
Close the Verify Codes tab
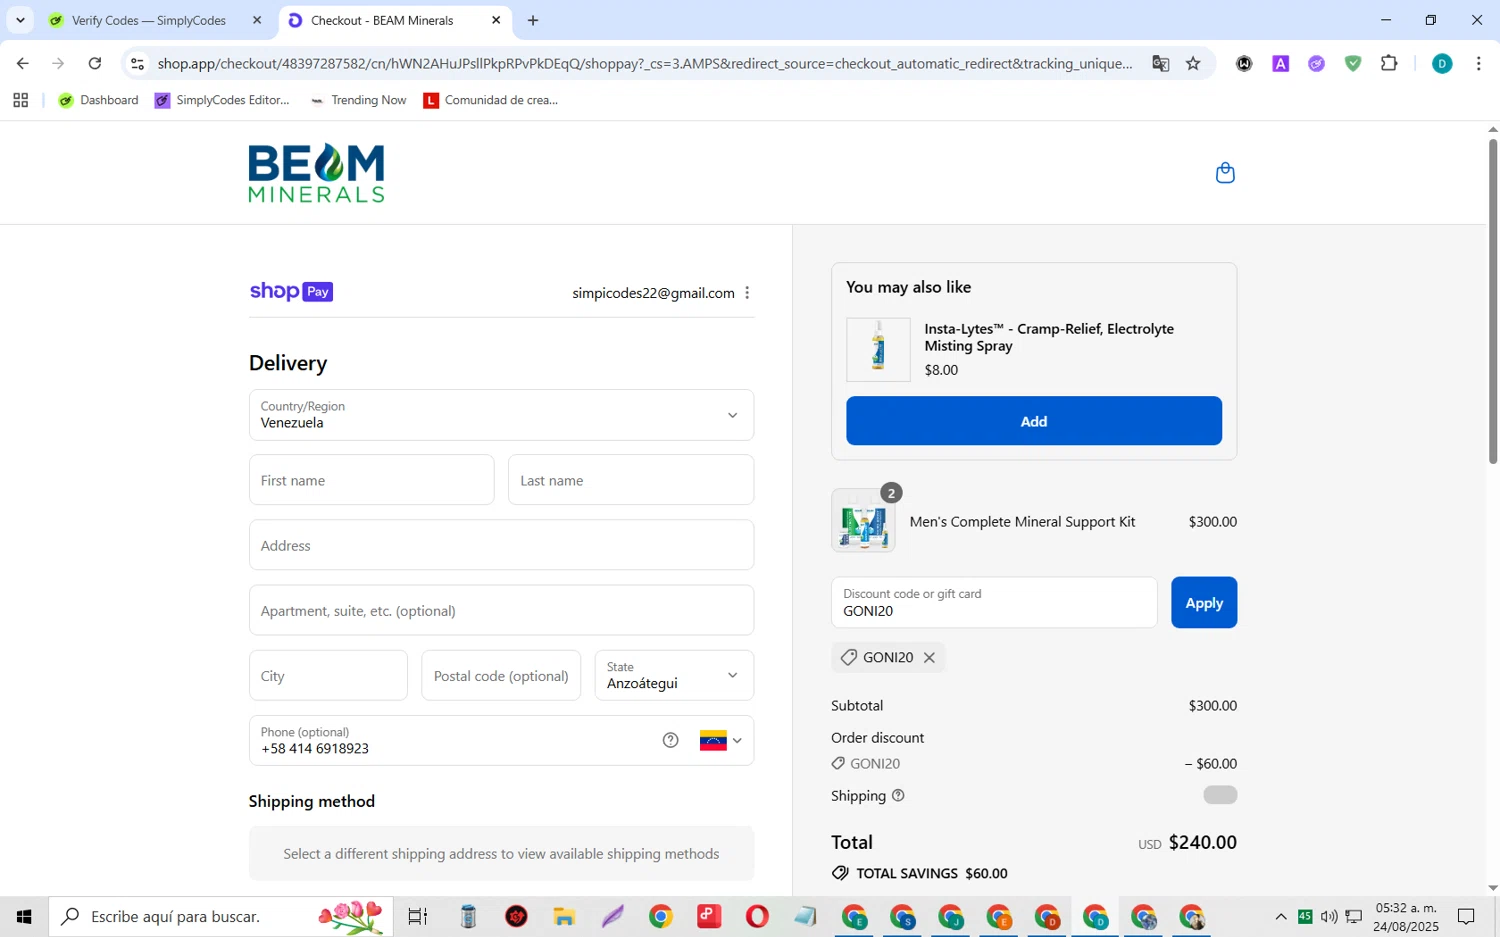click(x=257, y=20)
